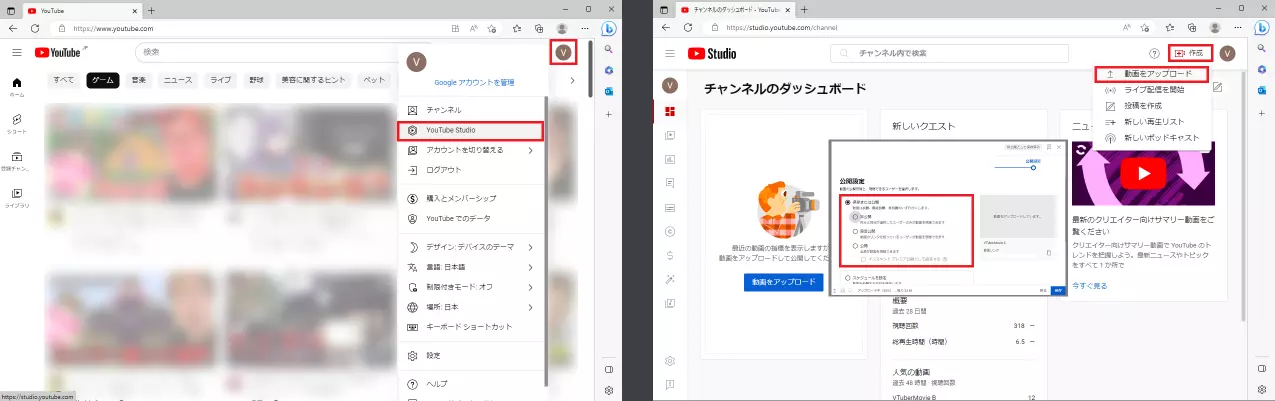Select the 限定公開 radio option
Screen dimensions: 1275x401
pyautogui.click(x=855, y=229)
